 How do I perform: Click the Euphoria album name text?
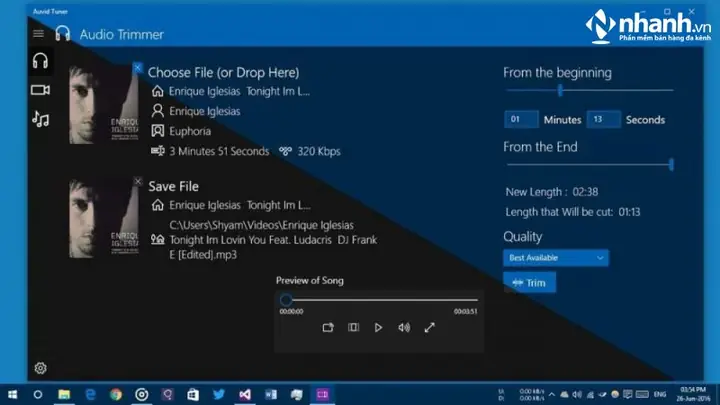pos(190,131)
